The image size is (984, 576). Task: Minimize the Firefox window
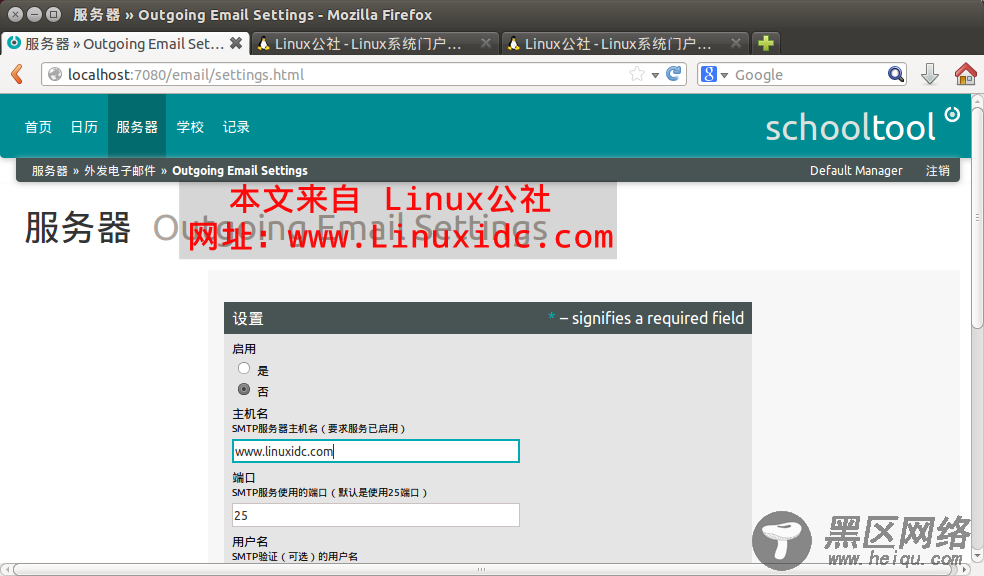[x=35, y=14]
